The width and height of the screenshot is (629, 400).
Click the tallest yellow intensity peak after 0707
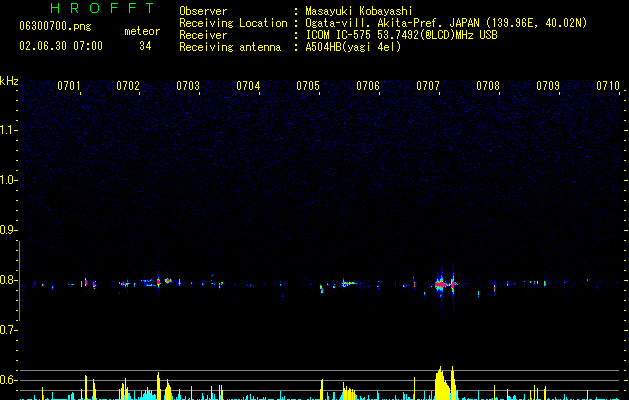(440, 383)
